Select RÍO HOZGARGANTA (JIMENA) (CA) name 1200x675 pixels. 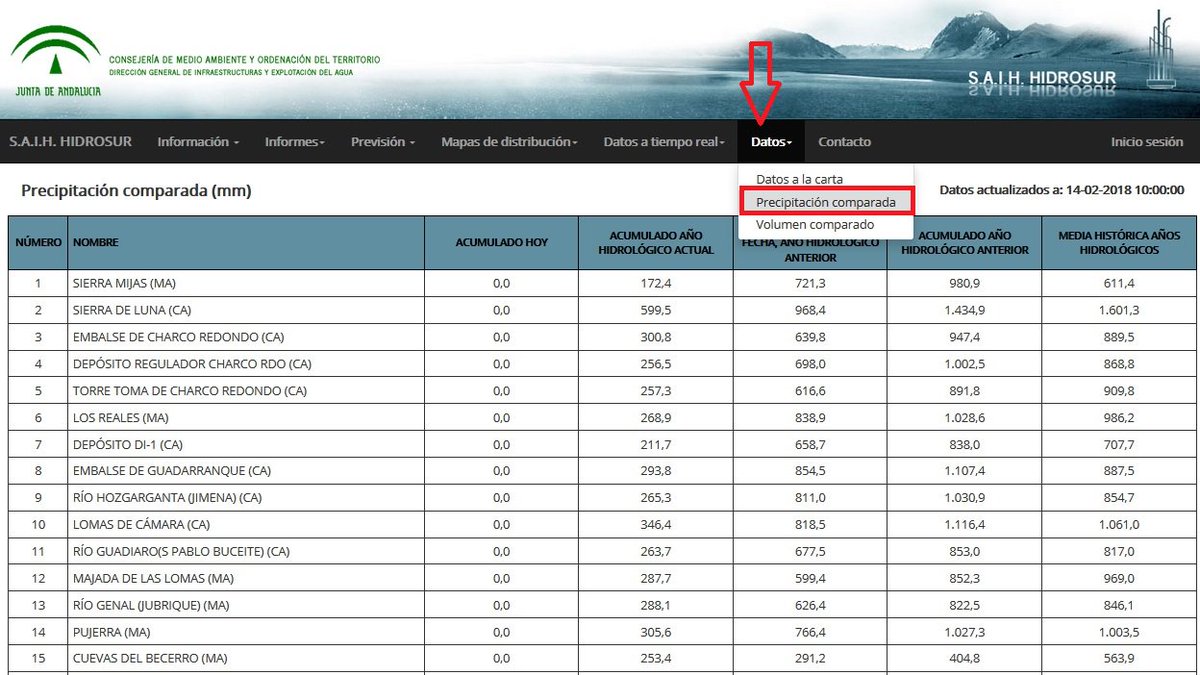(167, 498)
